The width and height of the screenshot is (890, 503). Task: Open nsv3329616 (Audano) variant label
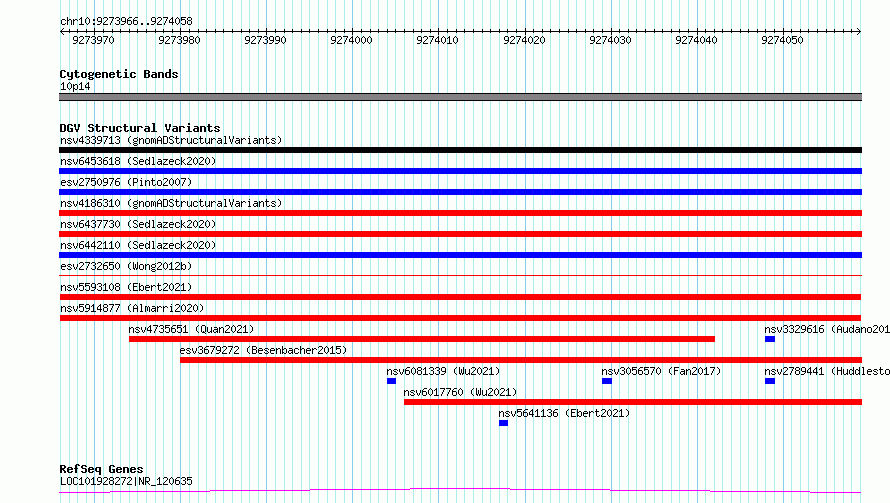[x=826, y=329]
